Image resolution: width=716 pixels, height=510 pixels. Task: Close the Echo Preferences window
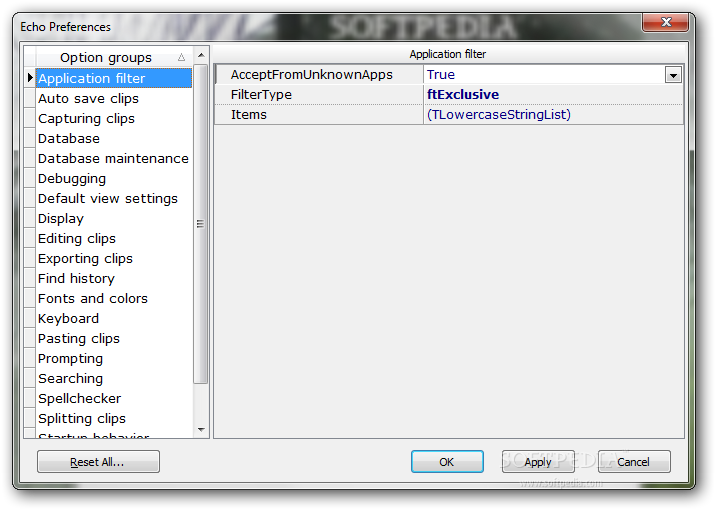[x=665, y=22]
